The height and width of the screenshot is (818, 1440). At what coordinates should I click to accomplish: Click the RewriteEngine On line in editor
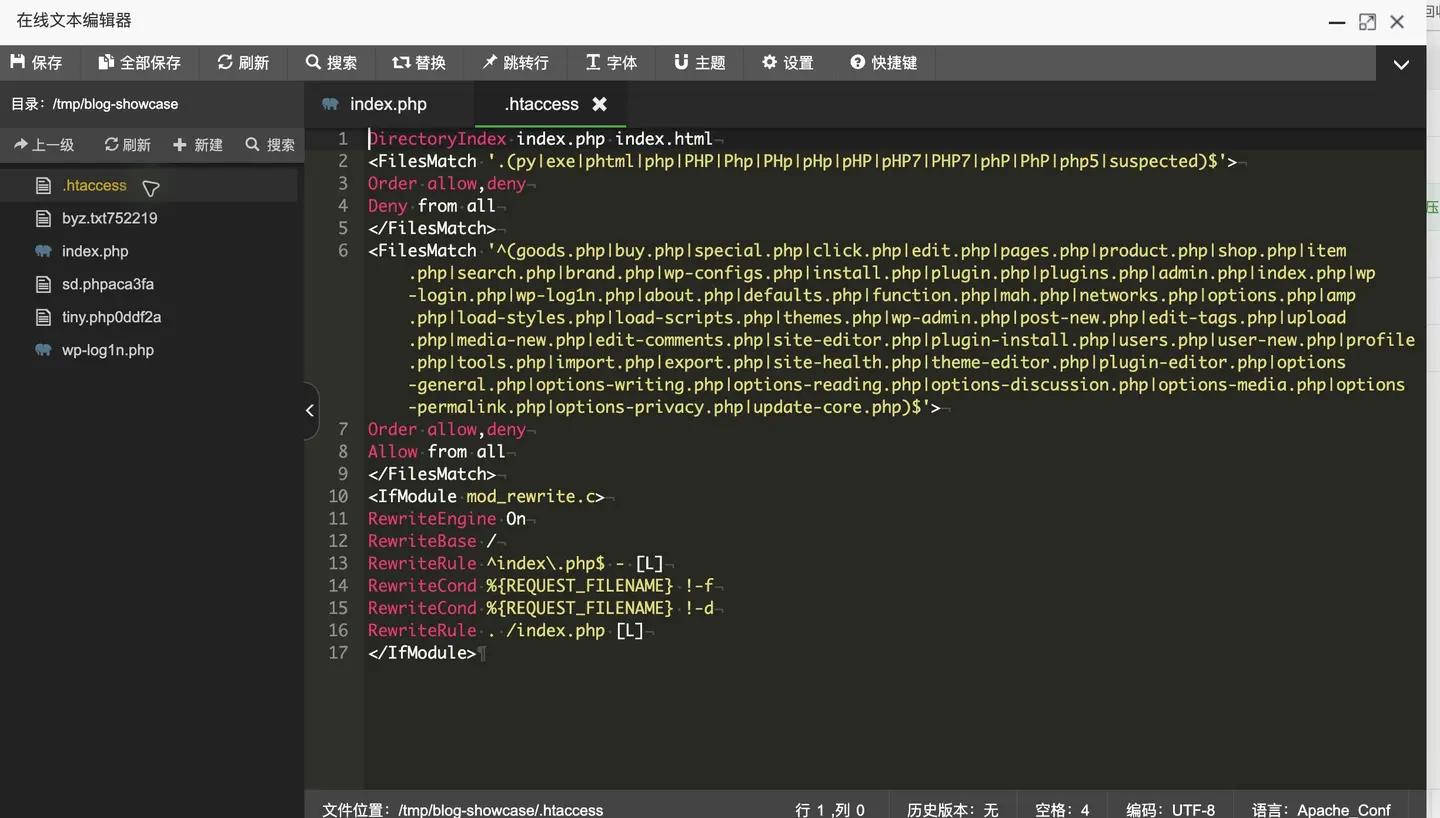[447, 518]
